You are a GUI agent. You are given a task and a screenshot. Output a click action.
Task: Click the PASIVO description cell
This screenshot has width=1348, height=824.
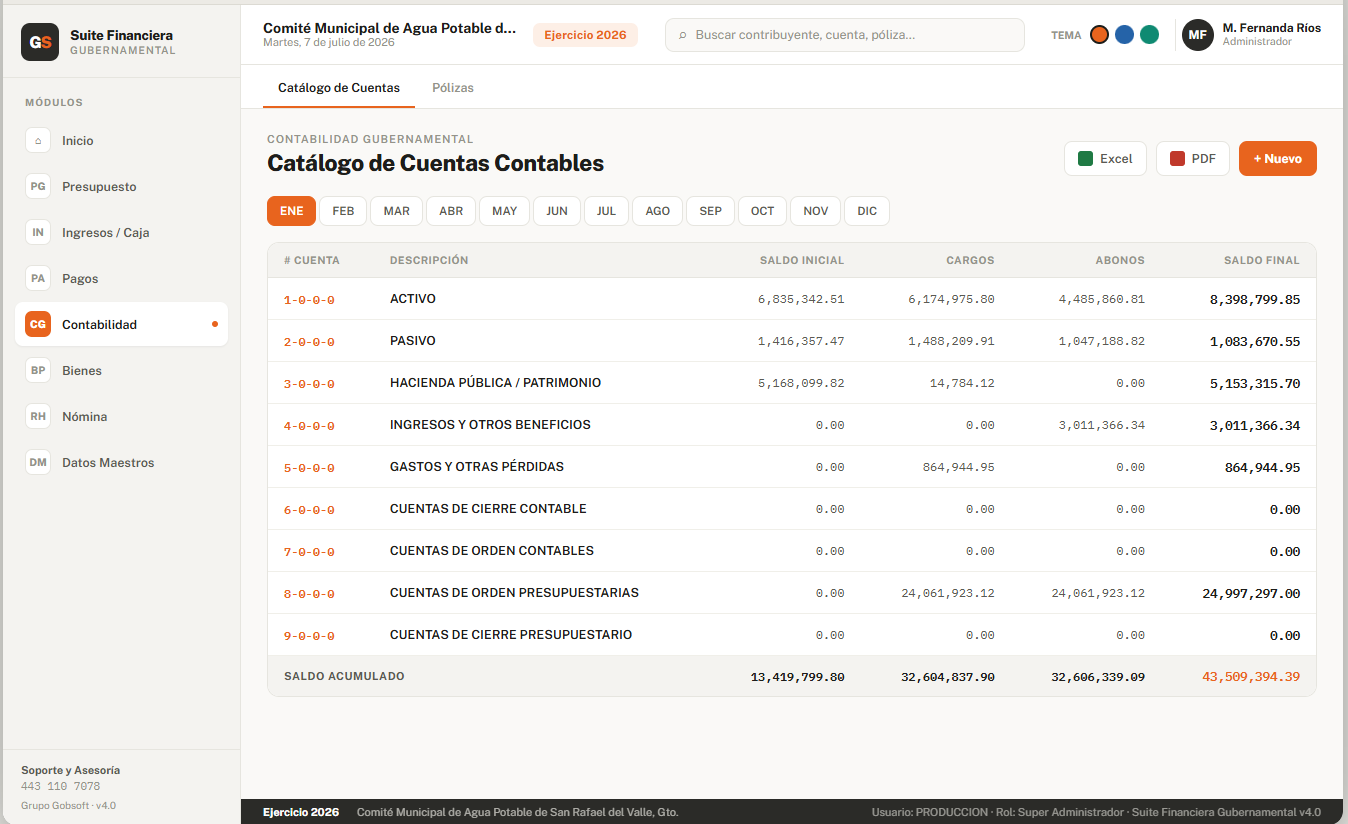(x=413, y=341)
